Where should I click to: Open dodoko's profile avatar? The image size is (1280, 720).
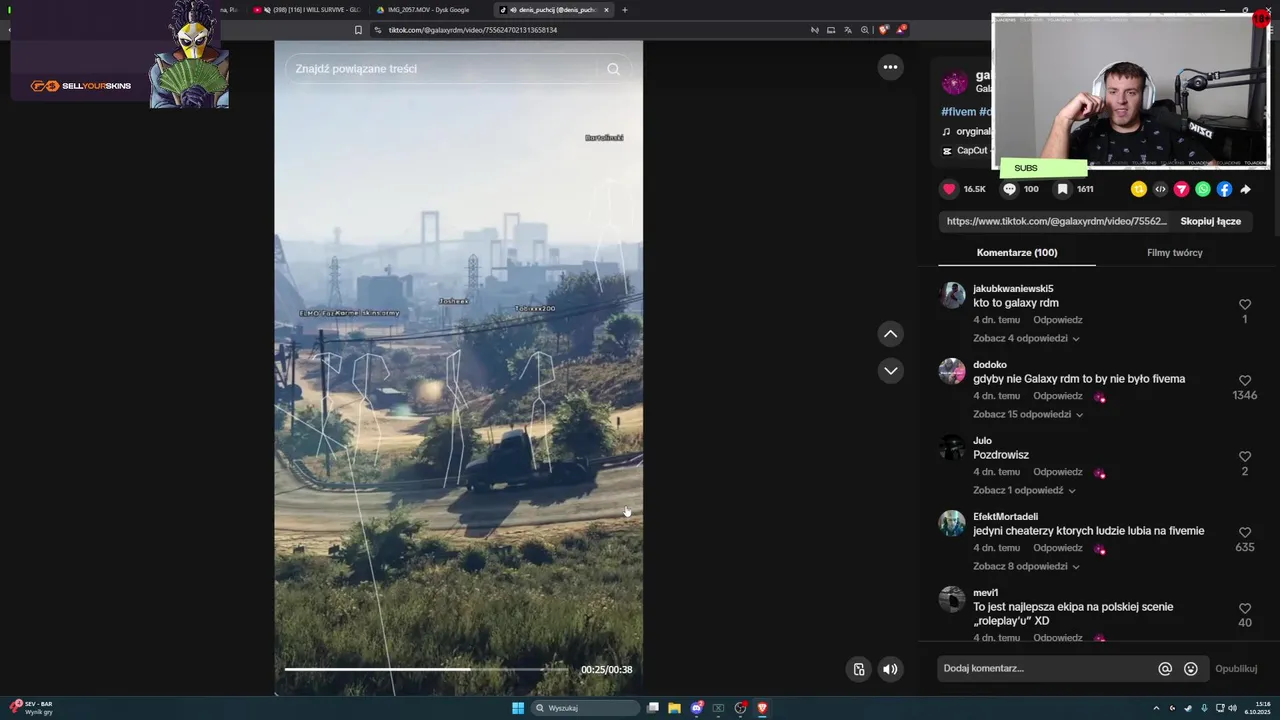tap(952, 371)
